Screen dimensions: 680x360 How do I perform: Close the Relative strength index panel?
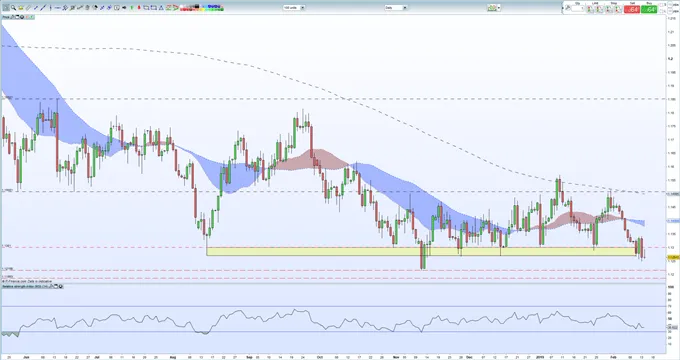[x=61, y=286]
